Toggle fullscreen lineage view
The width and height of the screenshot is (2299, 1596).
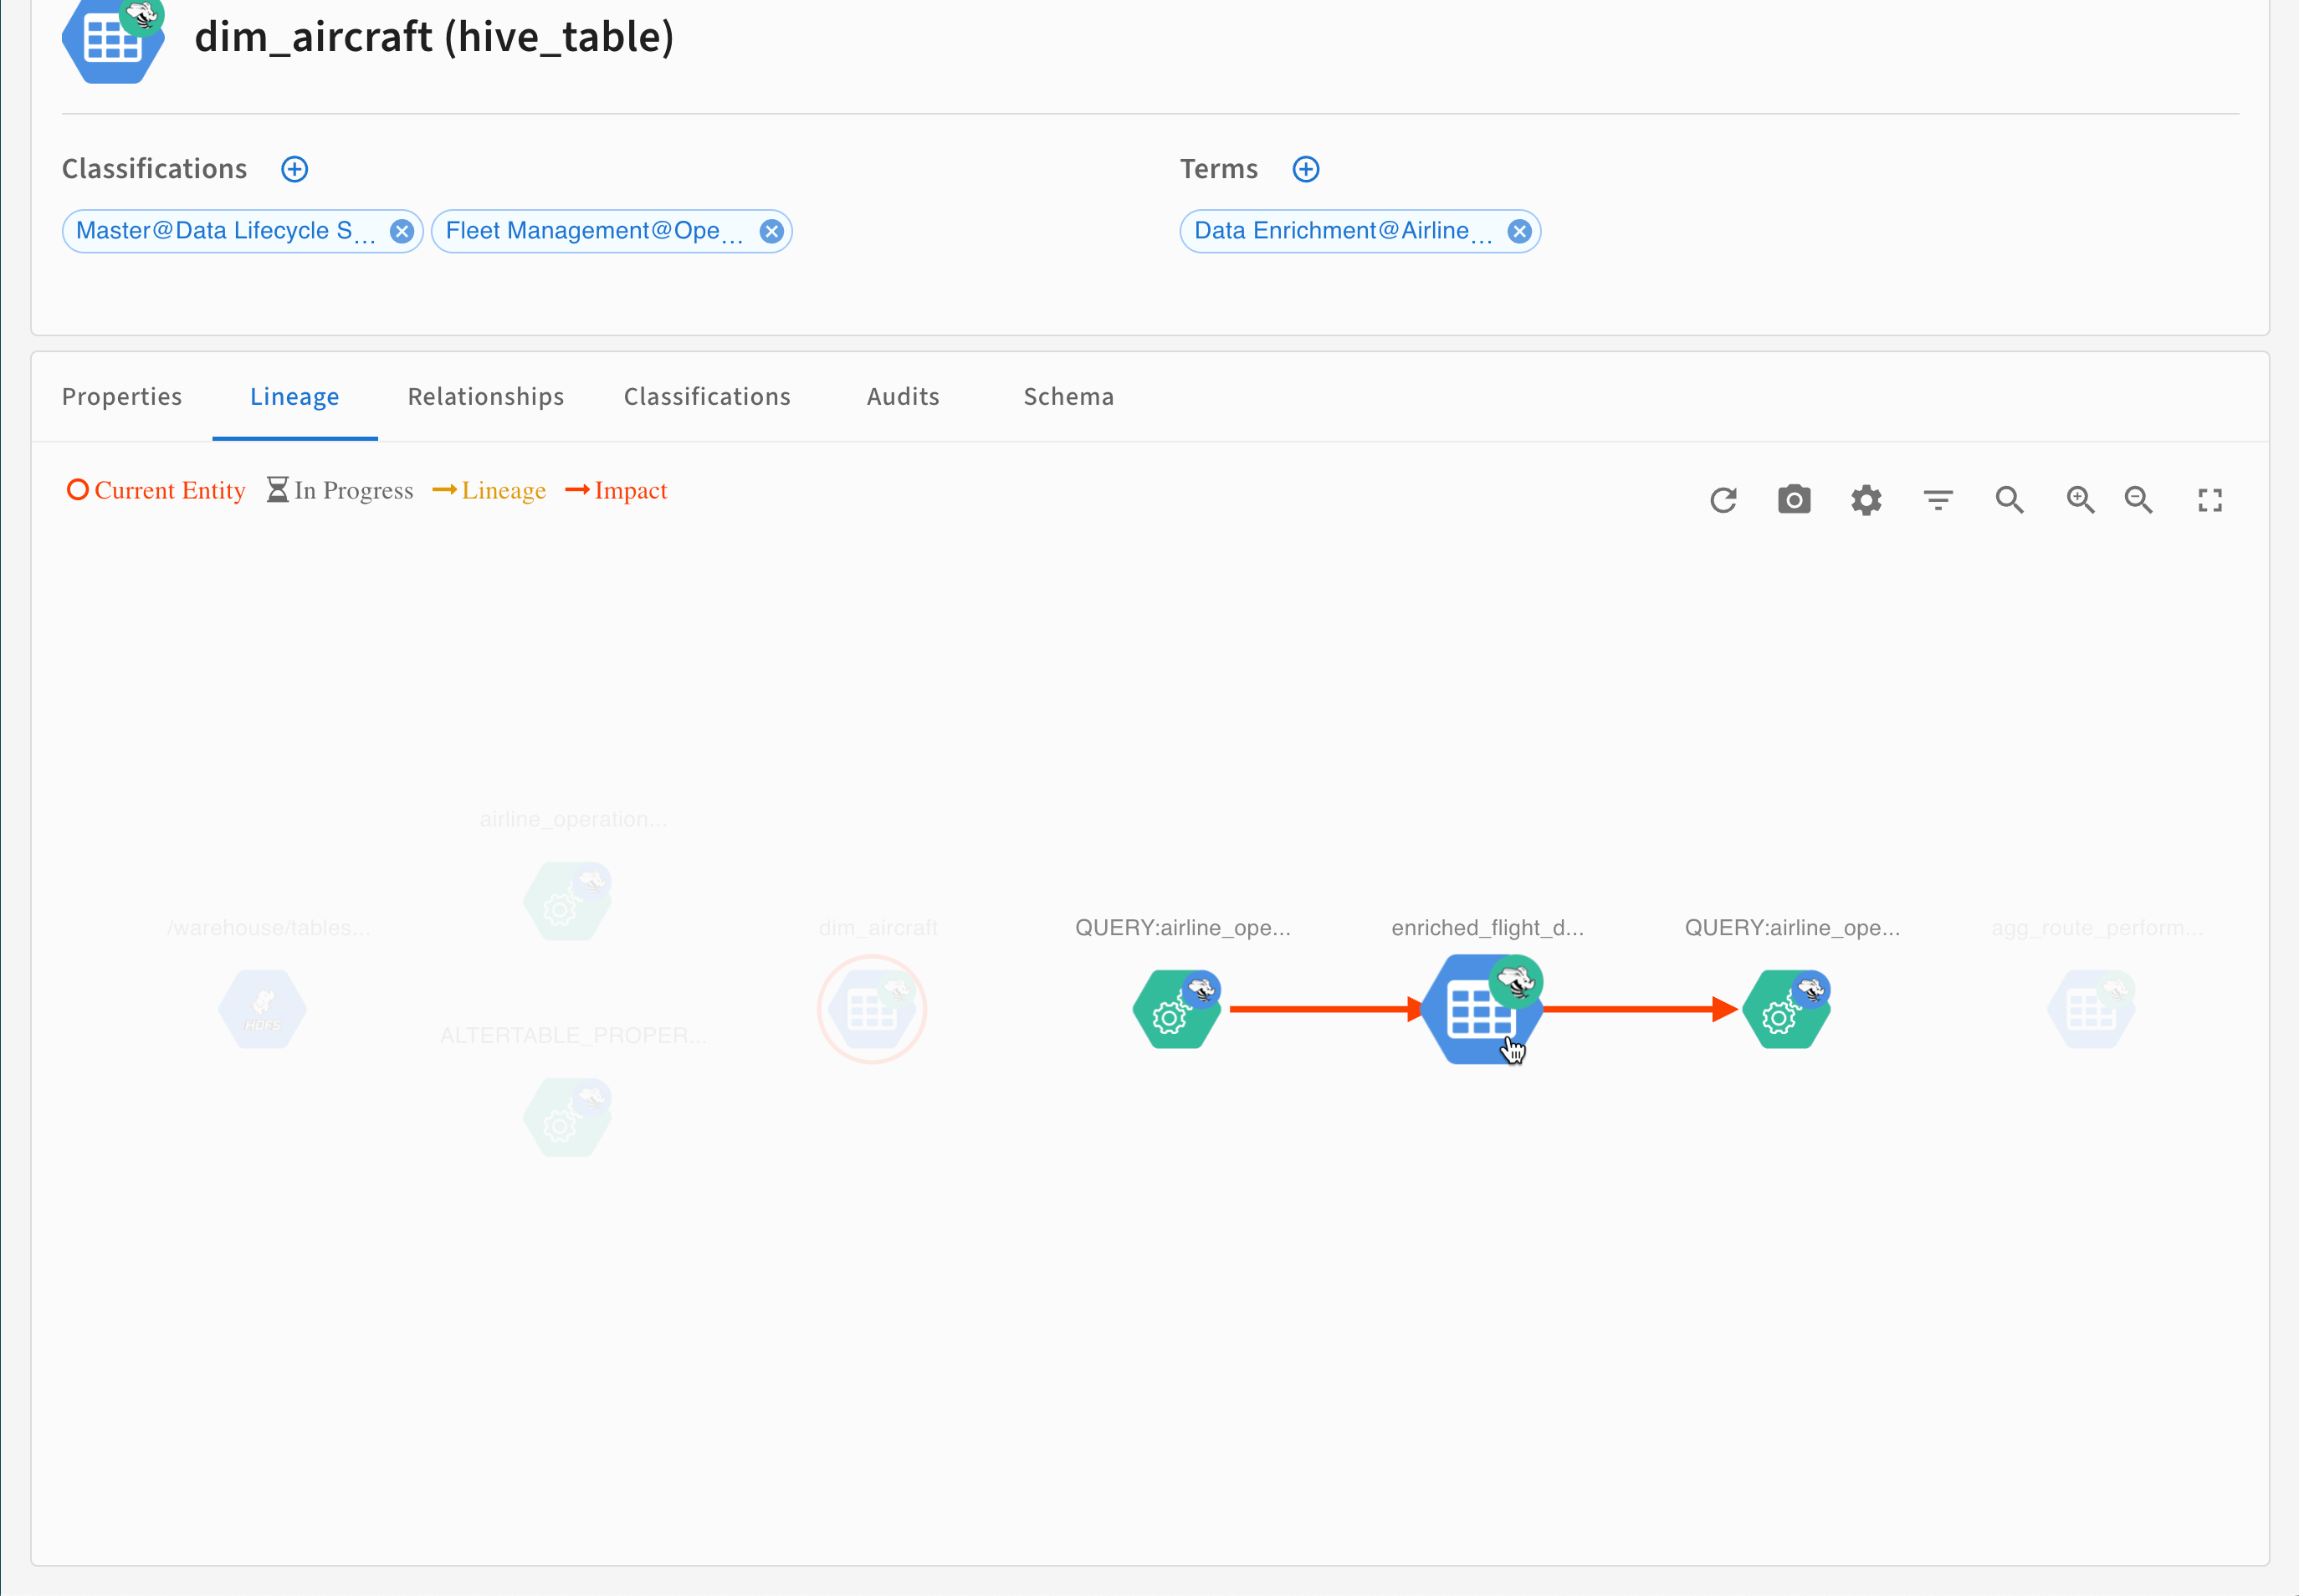click(x=2210, y=500)
